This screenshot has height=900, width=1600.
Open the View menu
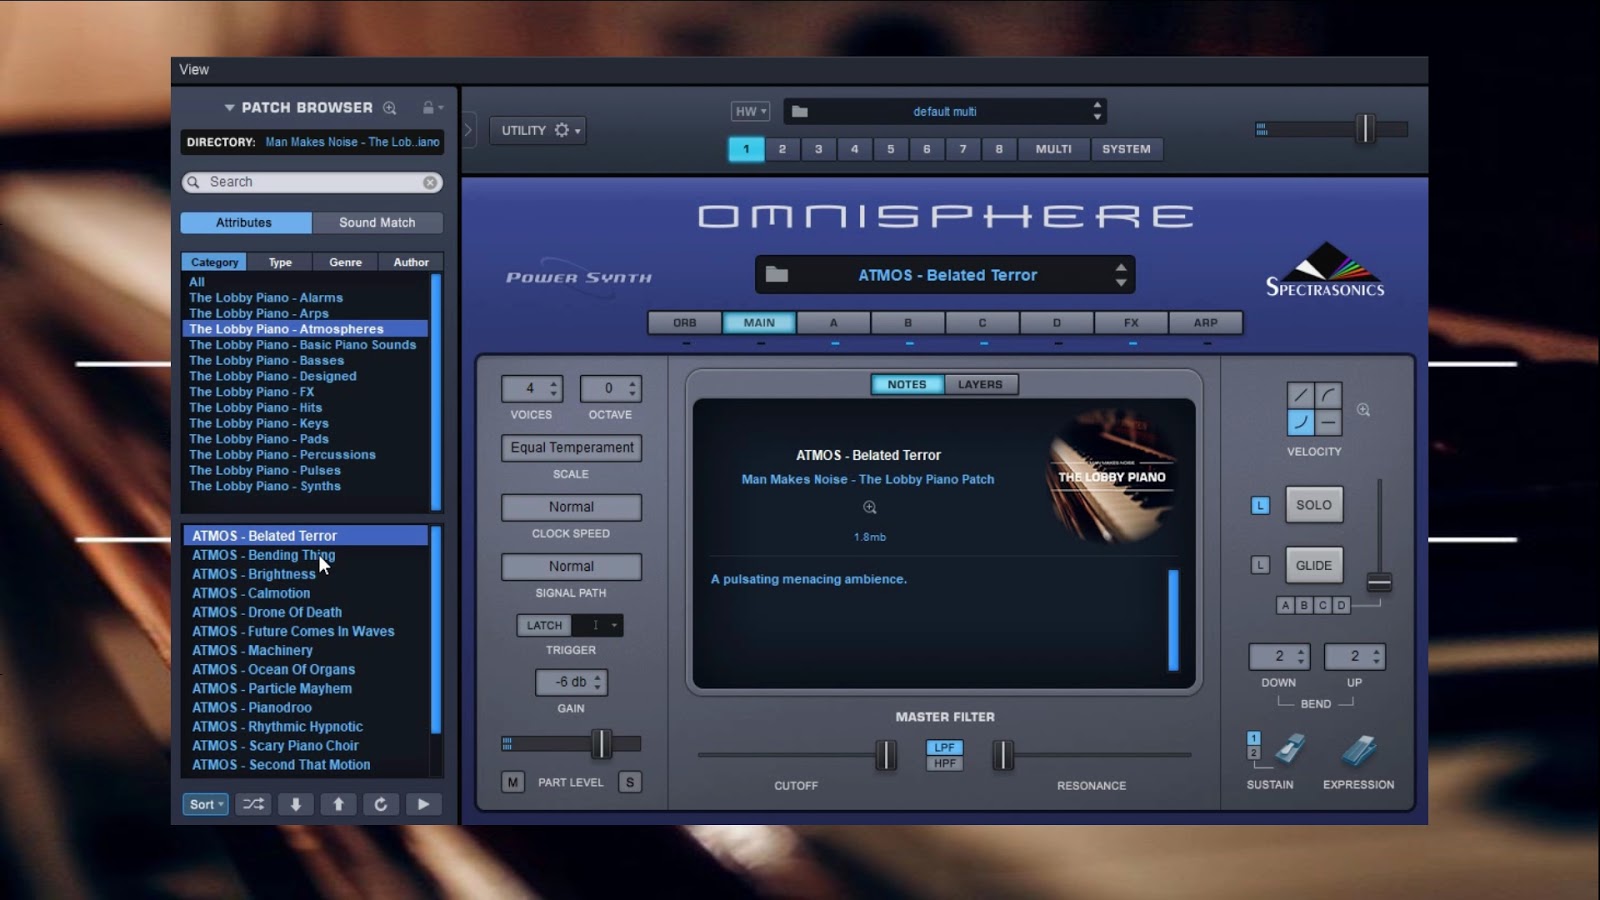point(193,69)
